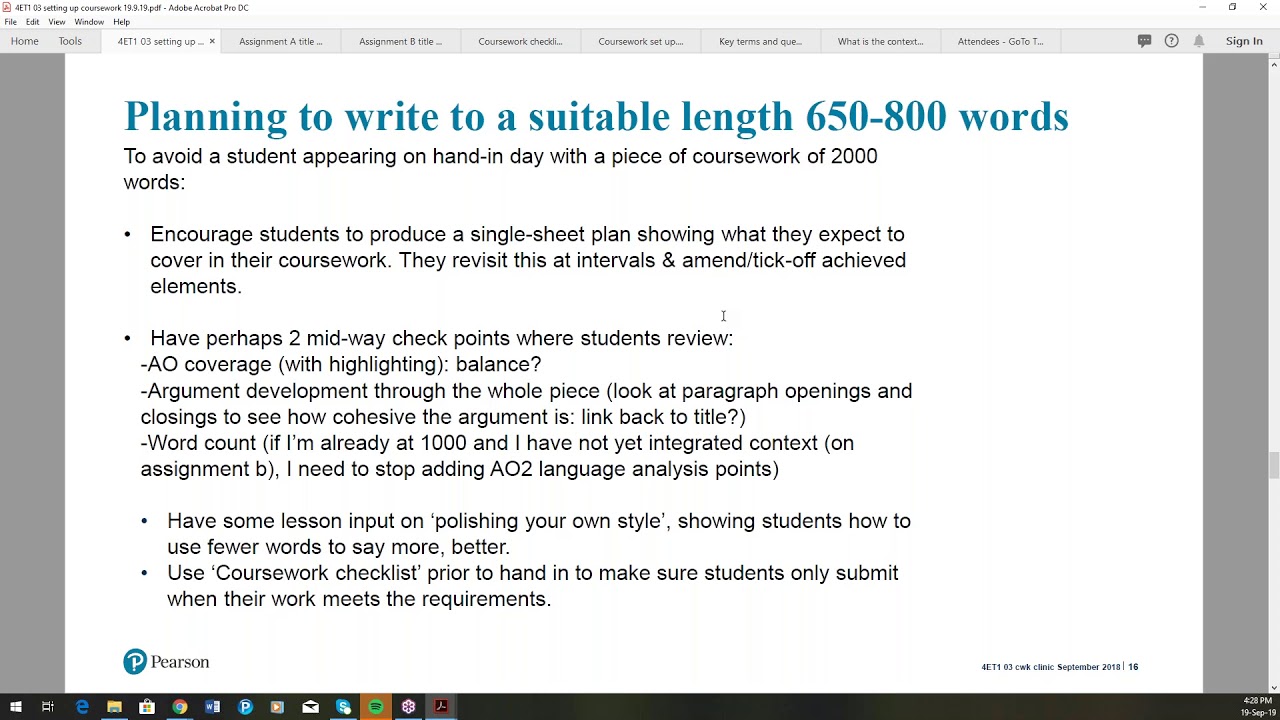Click the Sign In button
The width and height of the screenshot is (1280, 720).
click(1244, 41)
